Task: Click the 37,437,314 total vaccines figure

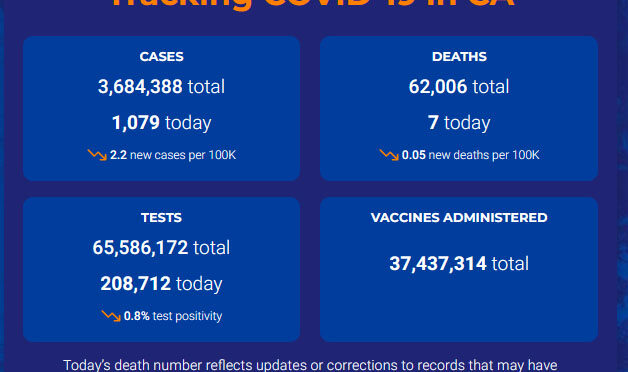Action: point(459,263)
